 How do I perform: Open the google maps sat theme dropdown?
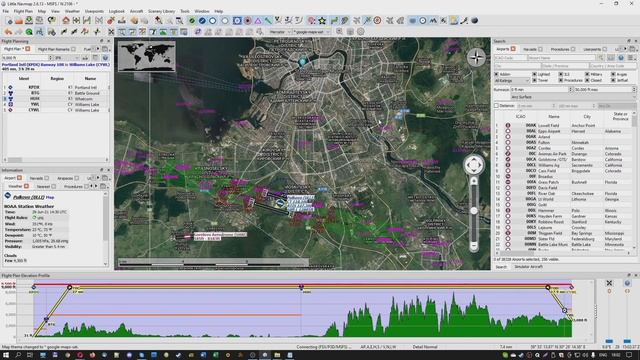coord(311,32)
